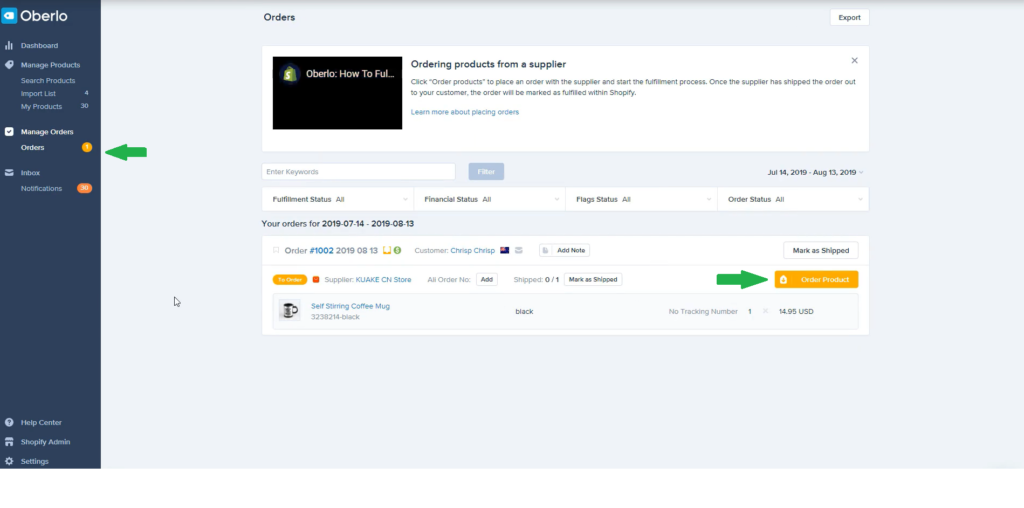Click the customer's country flag icon

tap(505, 250)
